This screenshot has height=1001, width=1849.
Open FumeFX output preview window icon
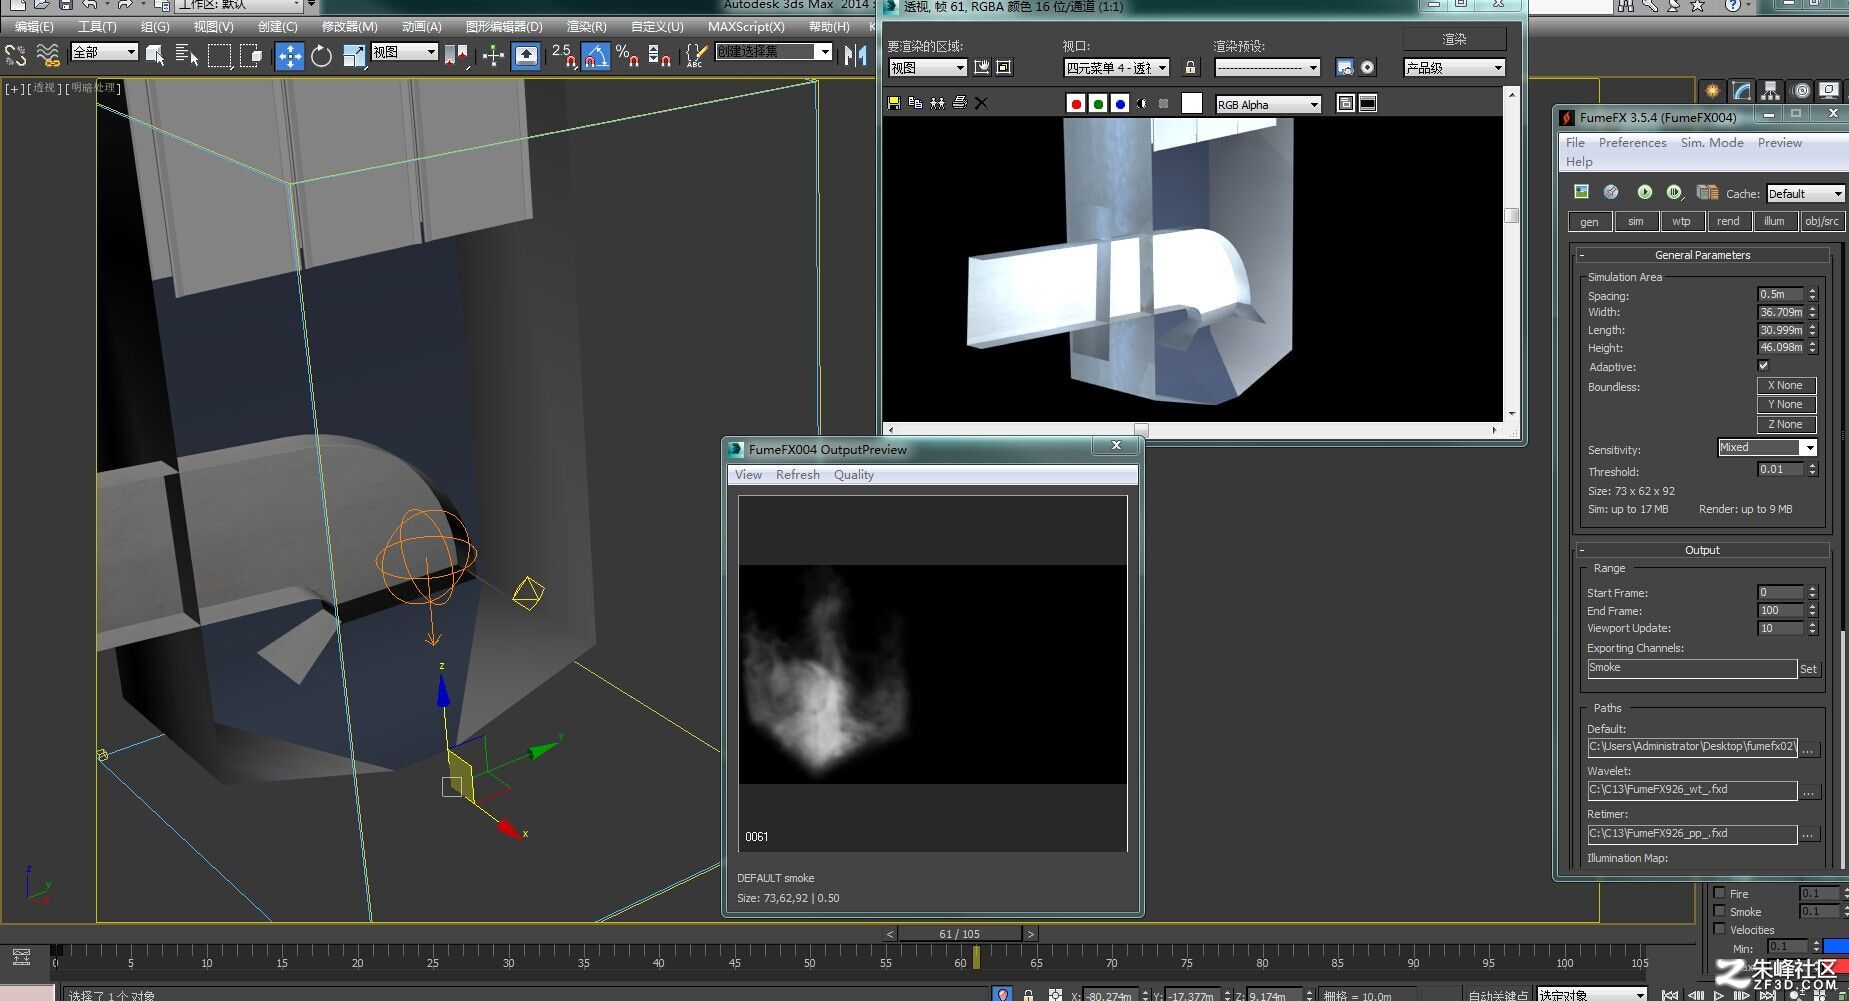point(1581,192)
